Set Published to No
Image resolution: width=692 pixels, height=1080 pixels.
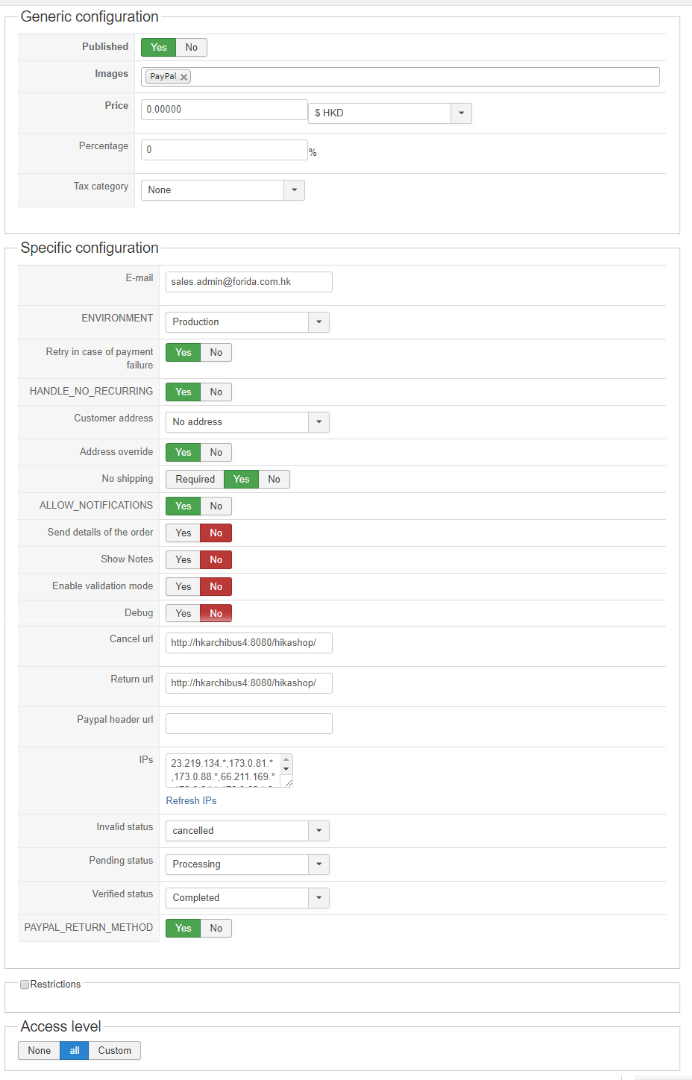click(x=191, y=47)
